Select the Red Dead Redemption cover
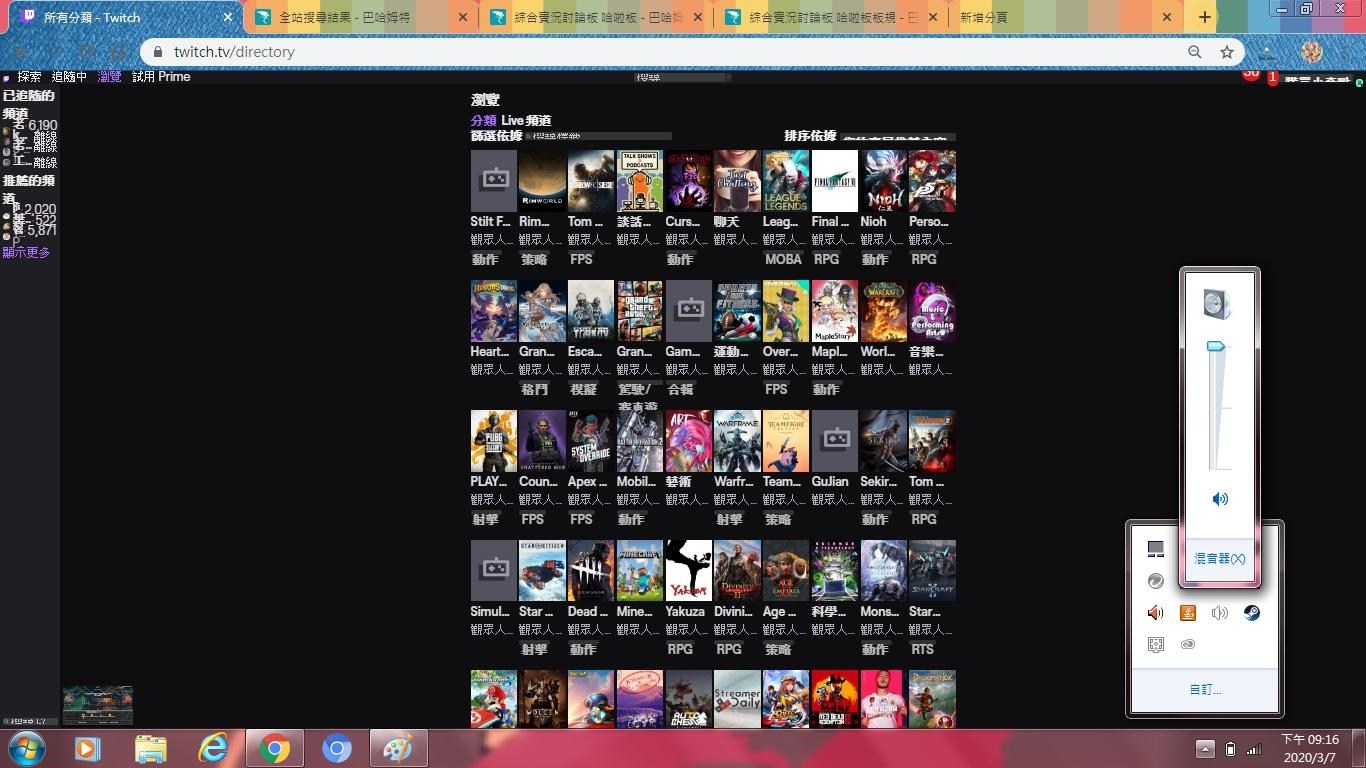The height and width of the screenshot is (768, 1366). coord(835,699)
